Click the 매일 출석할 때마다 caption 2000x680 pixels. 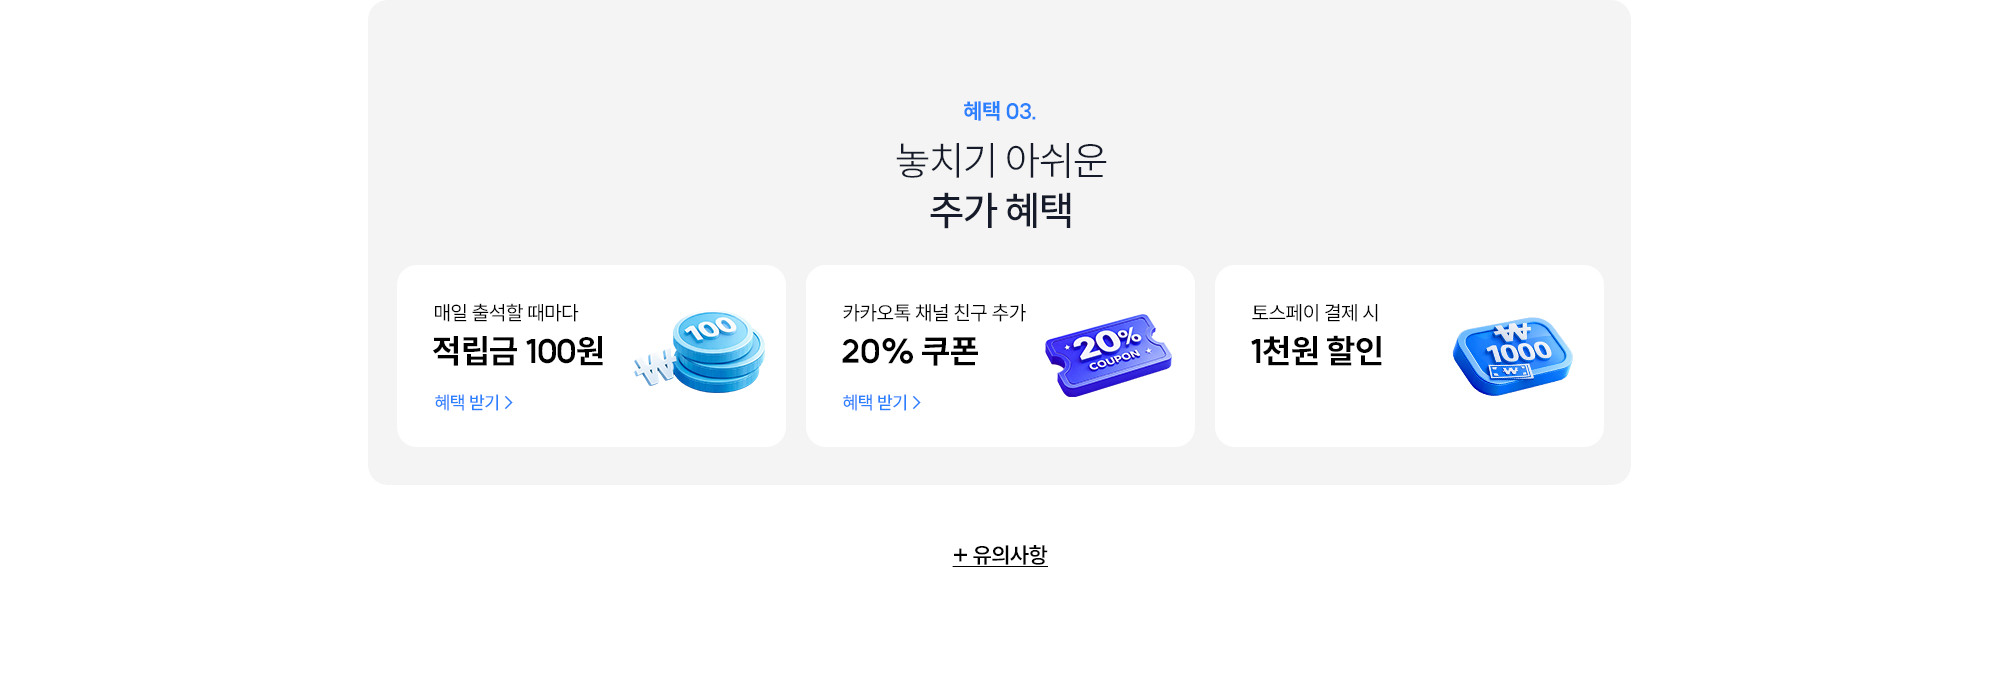pyautogui.click(x=506, y=313)
